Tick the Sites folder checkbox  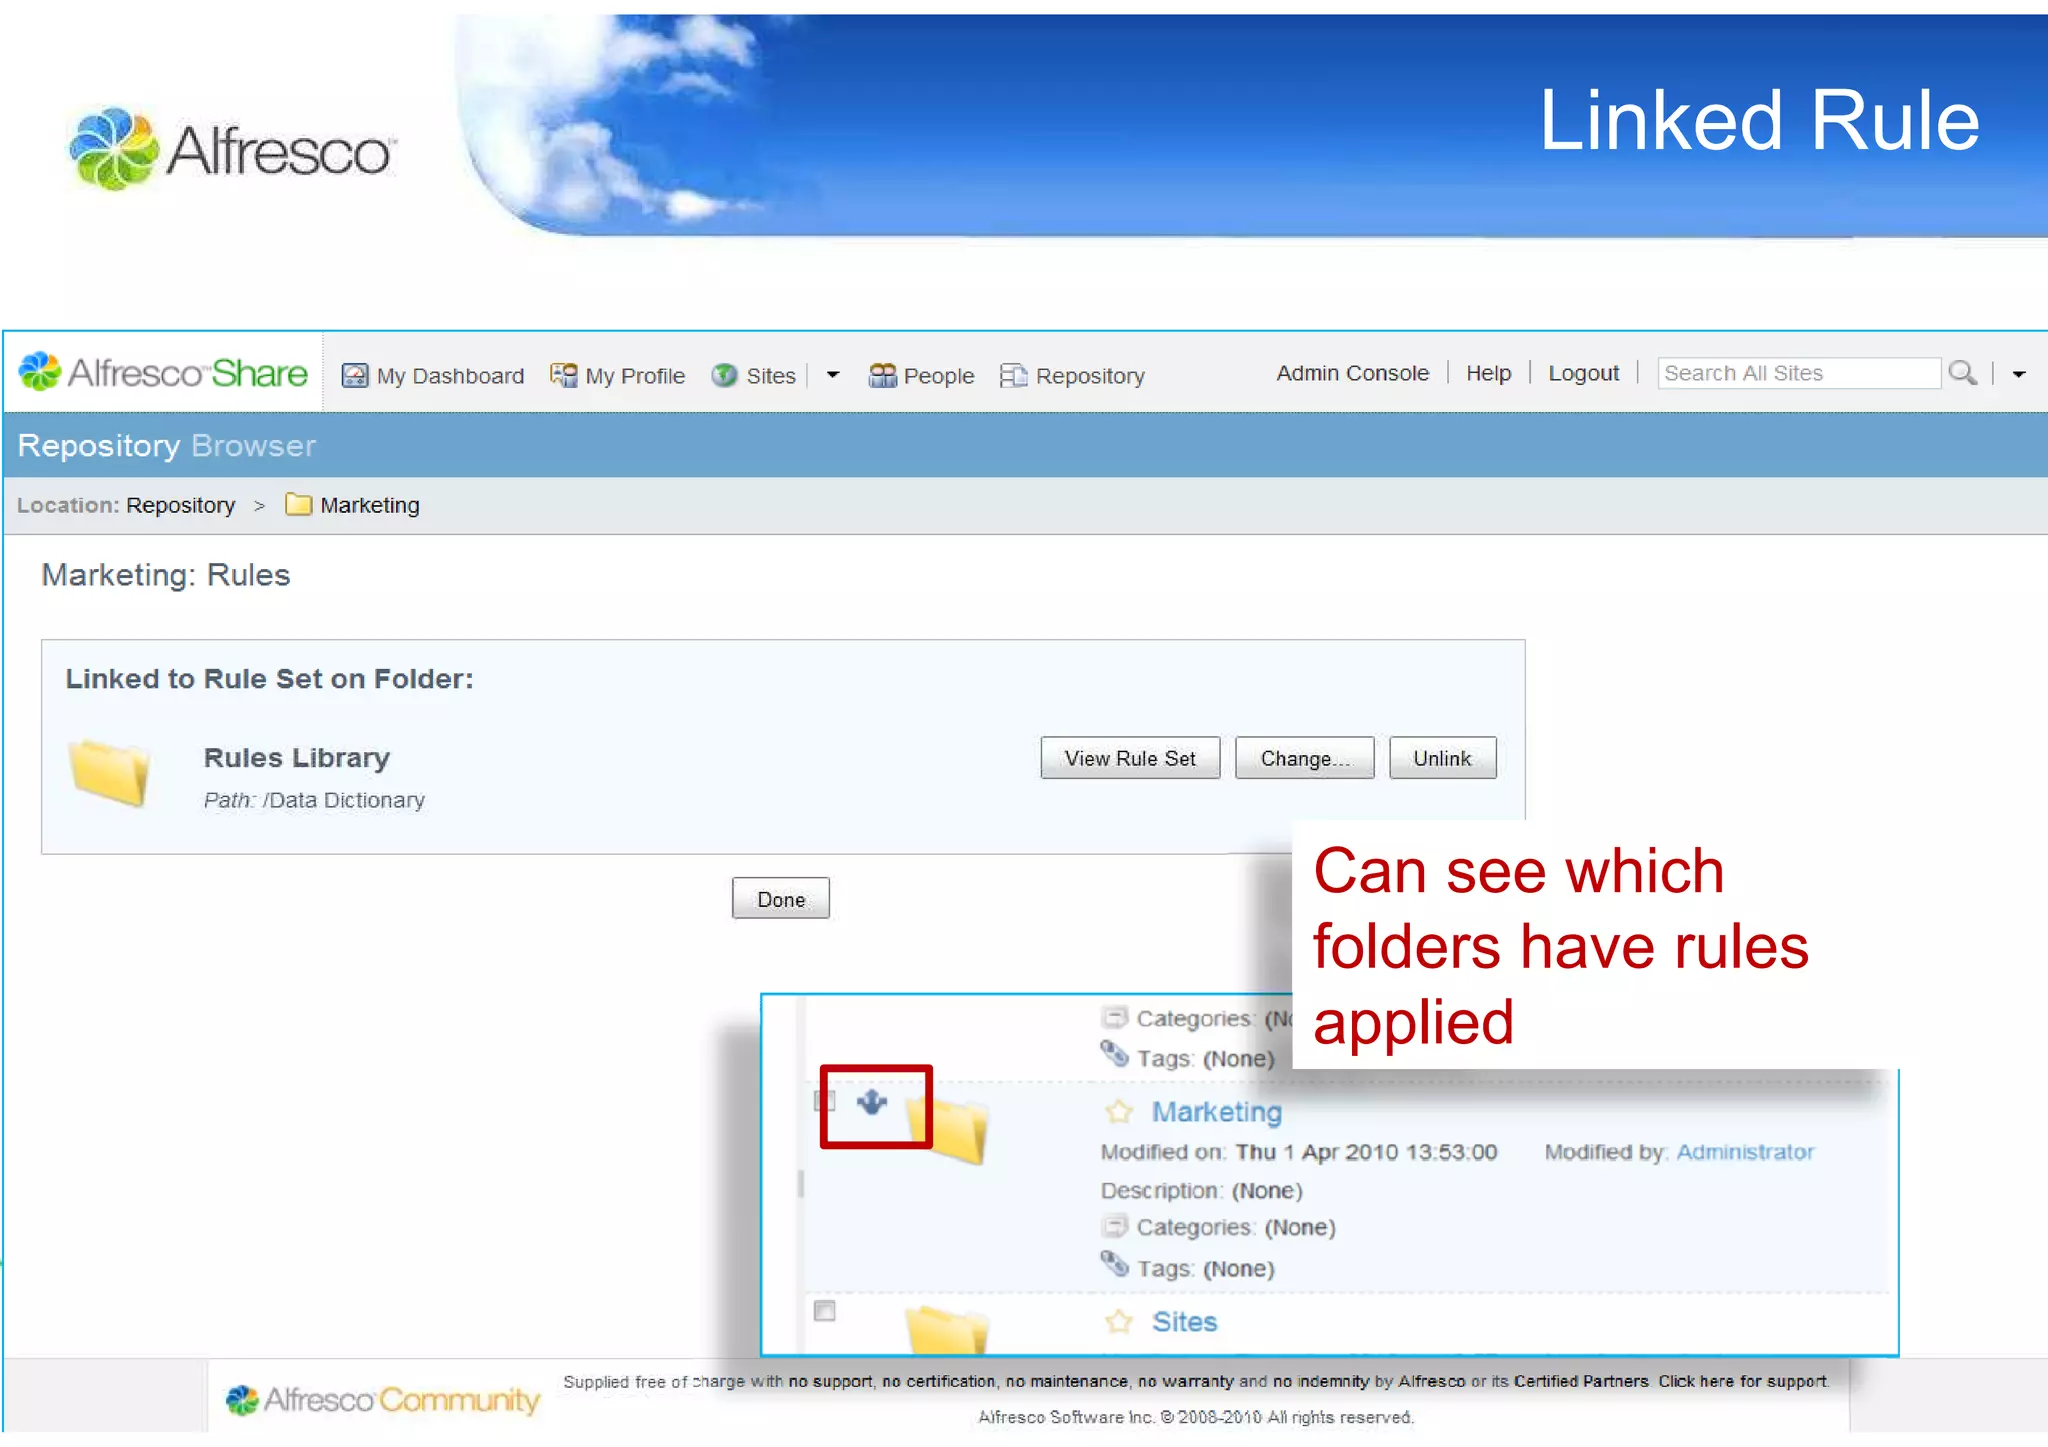(825, 1310)
